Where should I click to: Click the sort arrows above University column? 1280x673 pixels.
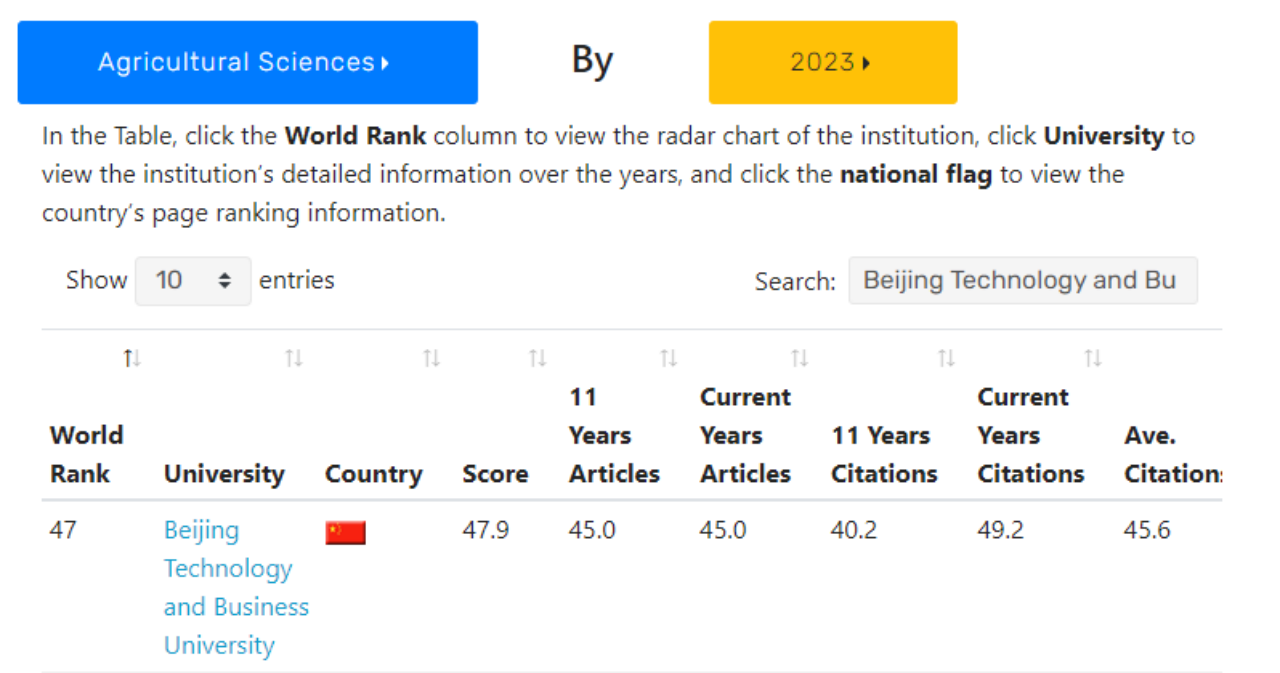click(293, 358)
